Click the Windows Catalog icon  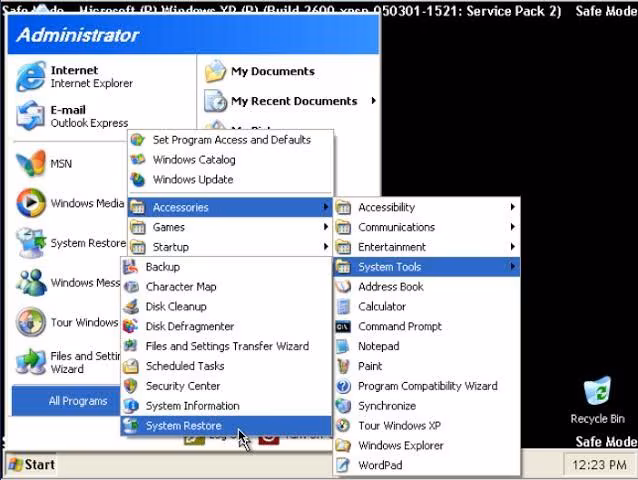click(138, 159)
